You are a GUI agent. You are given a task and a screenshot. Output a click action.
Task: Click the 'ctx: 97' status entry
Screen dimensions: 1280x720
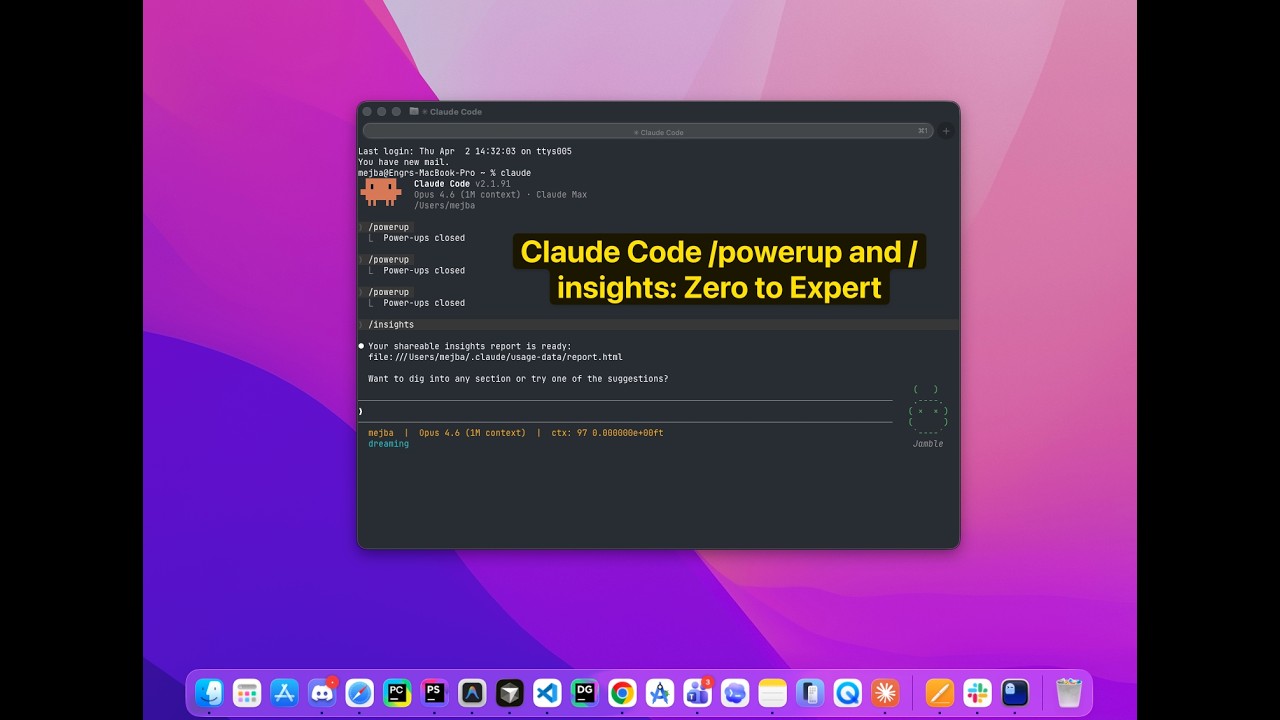[x=569, y=433]
